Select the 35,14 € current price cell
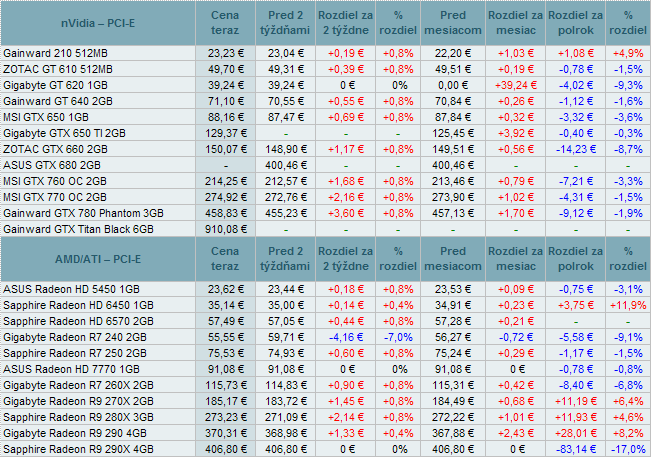651x457 pixels. pos(226,305)
